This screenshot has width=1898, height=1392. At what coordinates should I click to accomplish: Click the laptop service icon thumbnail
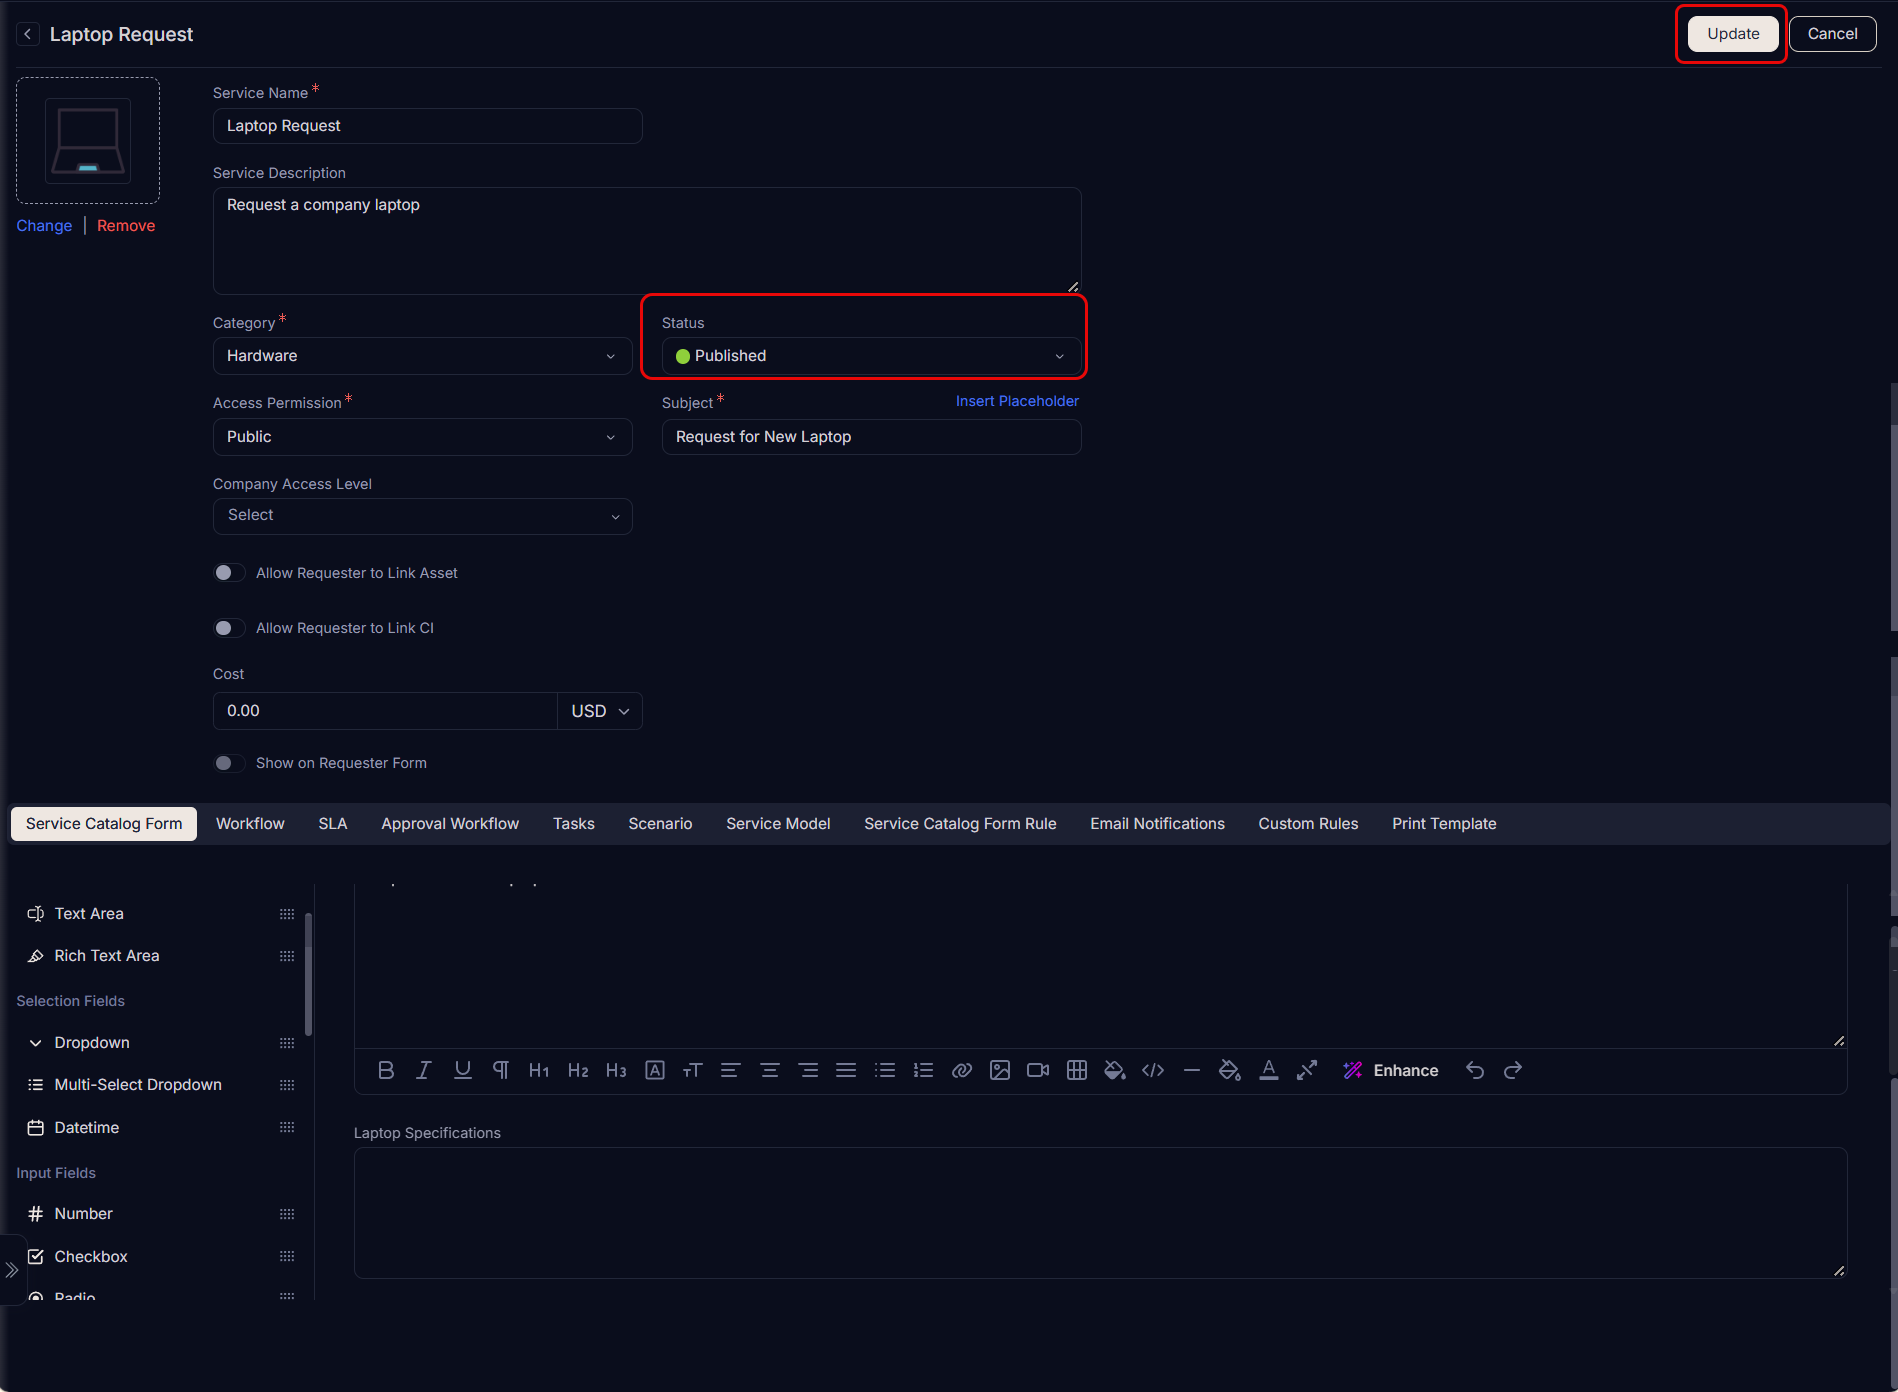[x=88, y=141]
